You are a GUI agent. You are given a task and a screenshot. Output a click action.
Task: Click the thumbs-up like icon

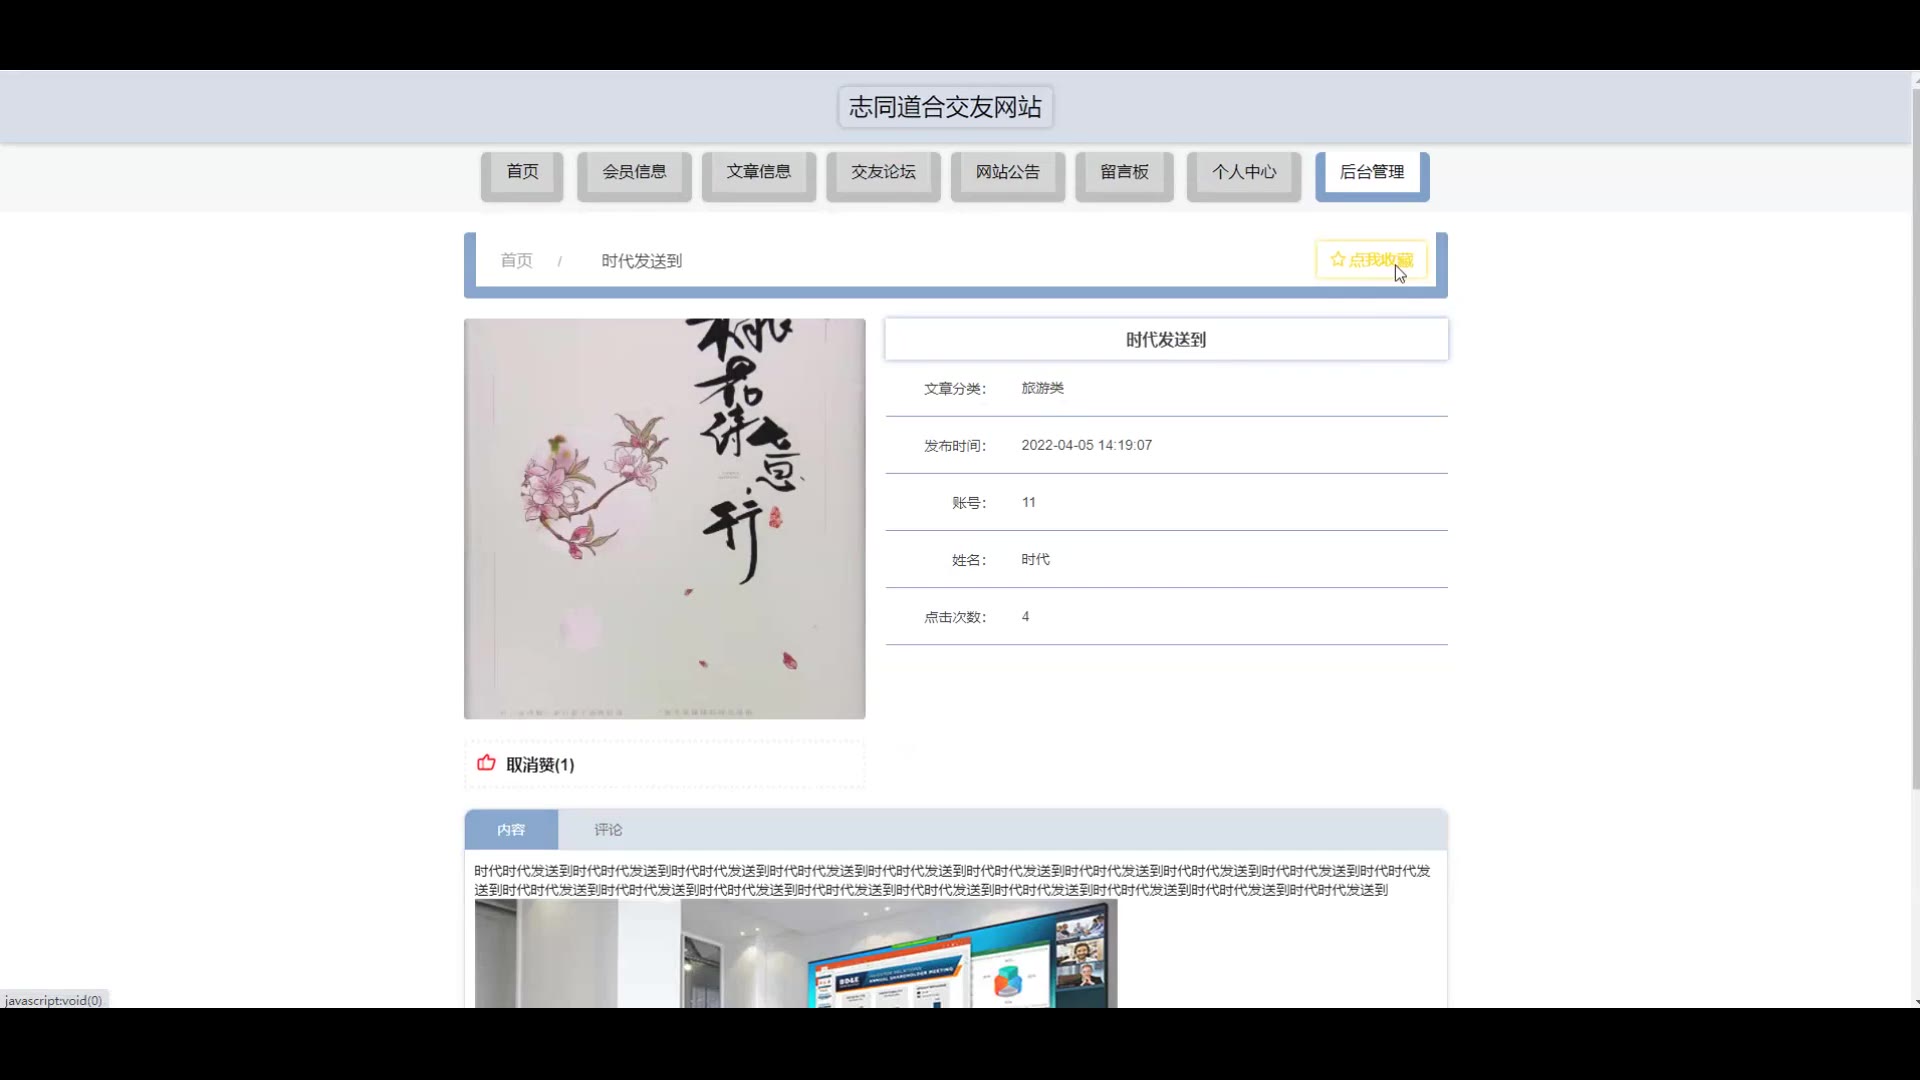[x=486, y=763]
